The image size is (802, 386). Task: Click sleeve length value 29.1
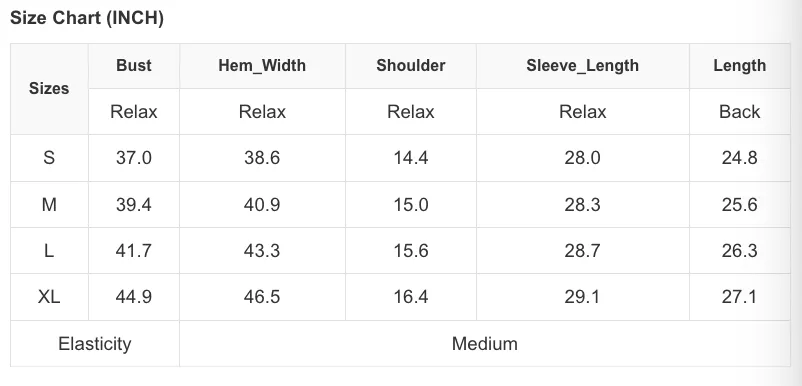(583, 297)
